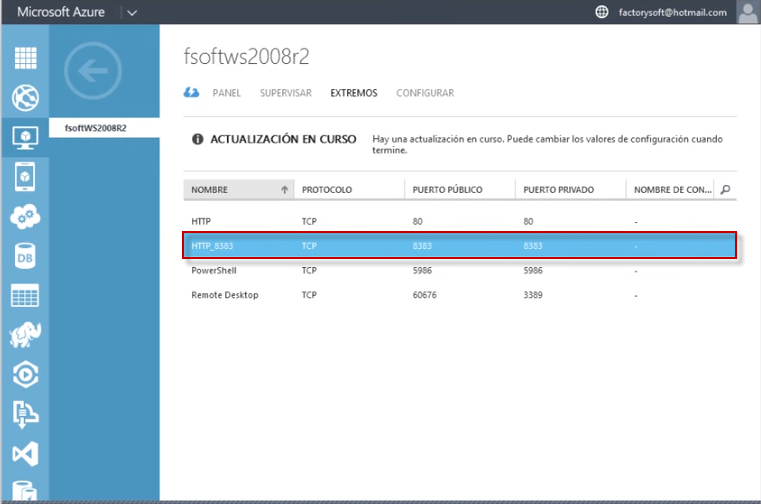Open SQL Databases DB icon
This screenshot has width=761, height=504.
click(24, 257)
